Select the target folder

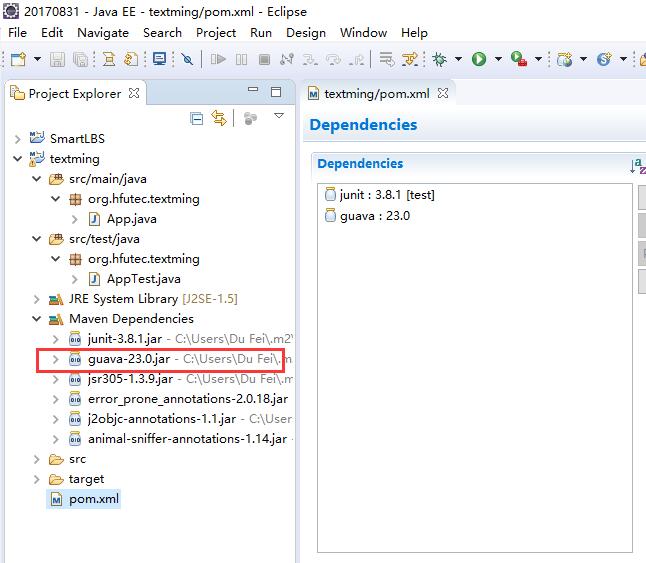pyautogui.click(x=86, y=479)
